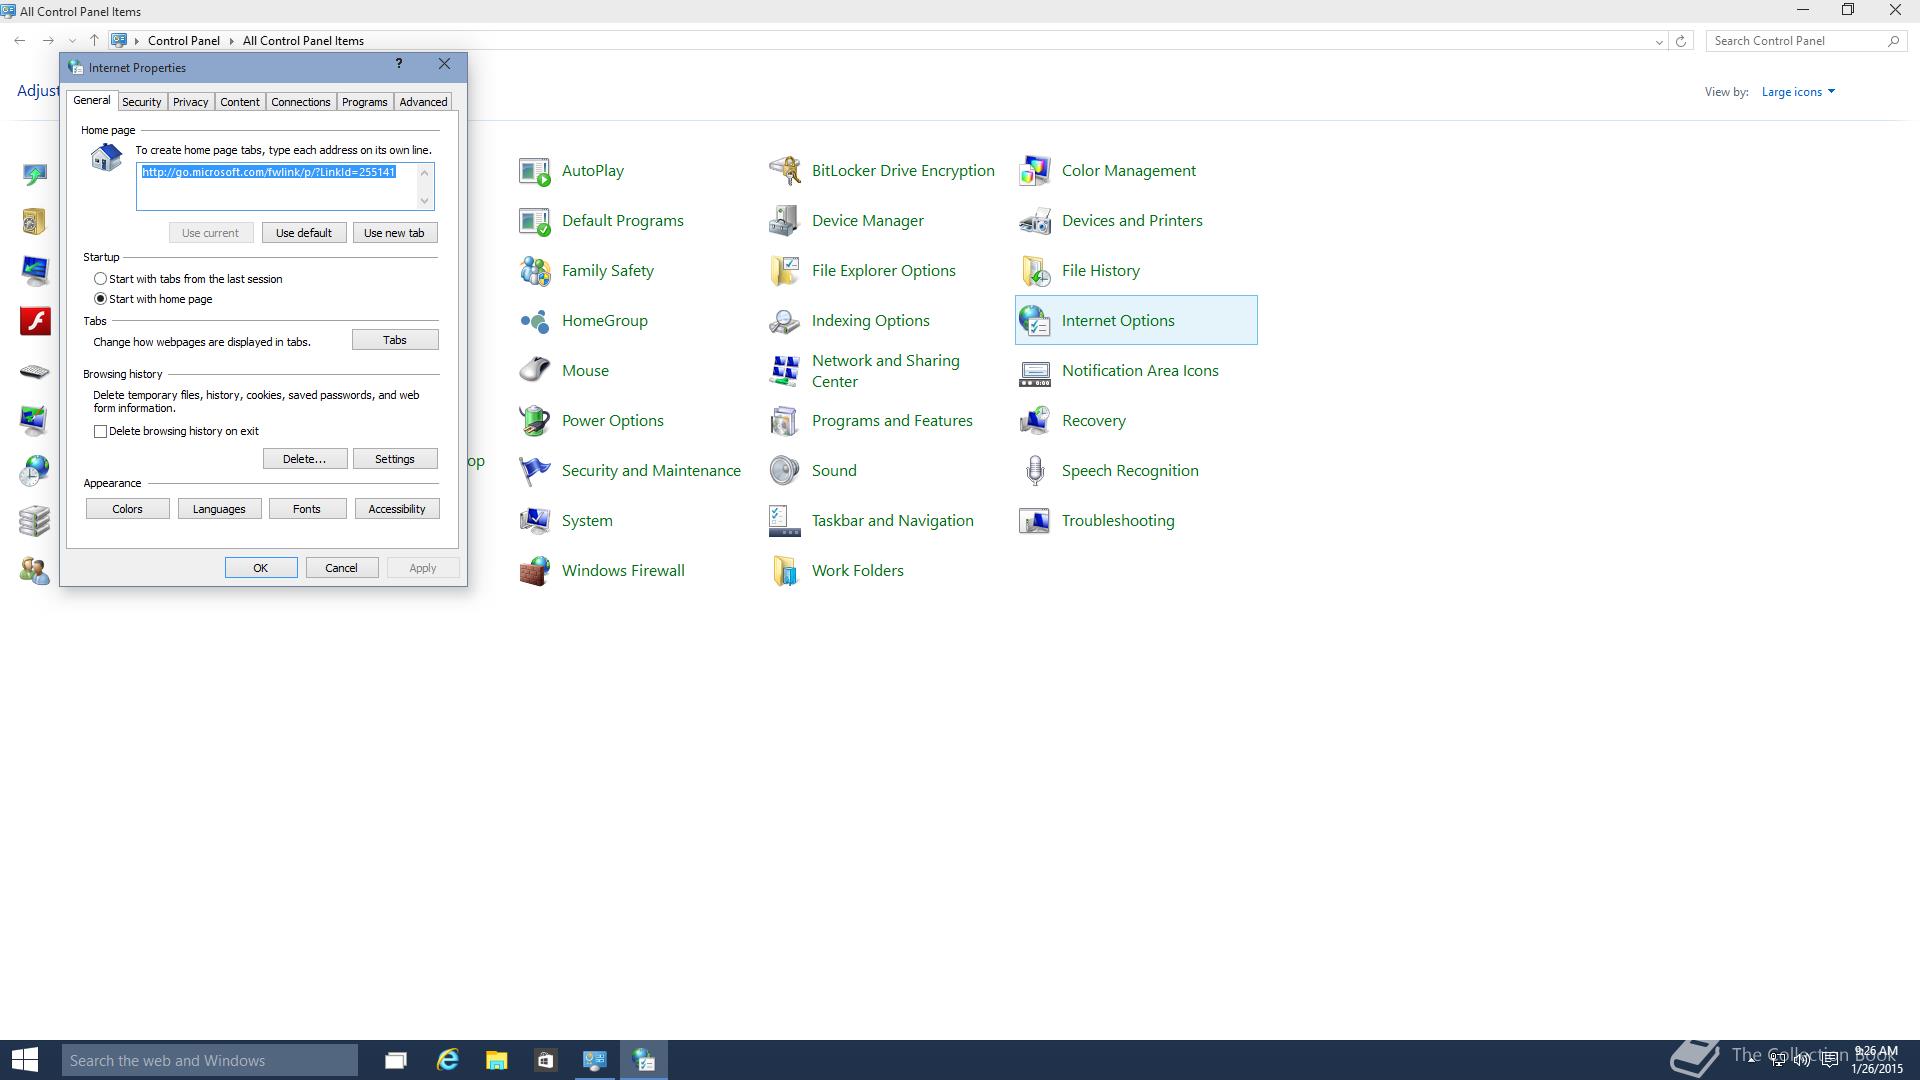Viewport: 1920px width, 1080px height.
Task: Open BitLocker Drive Encryption icon
Action: [785, 171]
